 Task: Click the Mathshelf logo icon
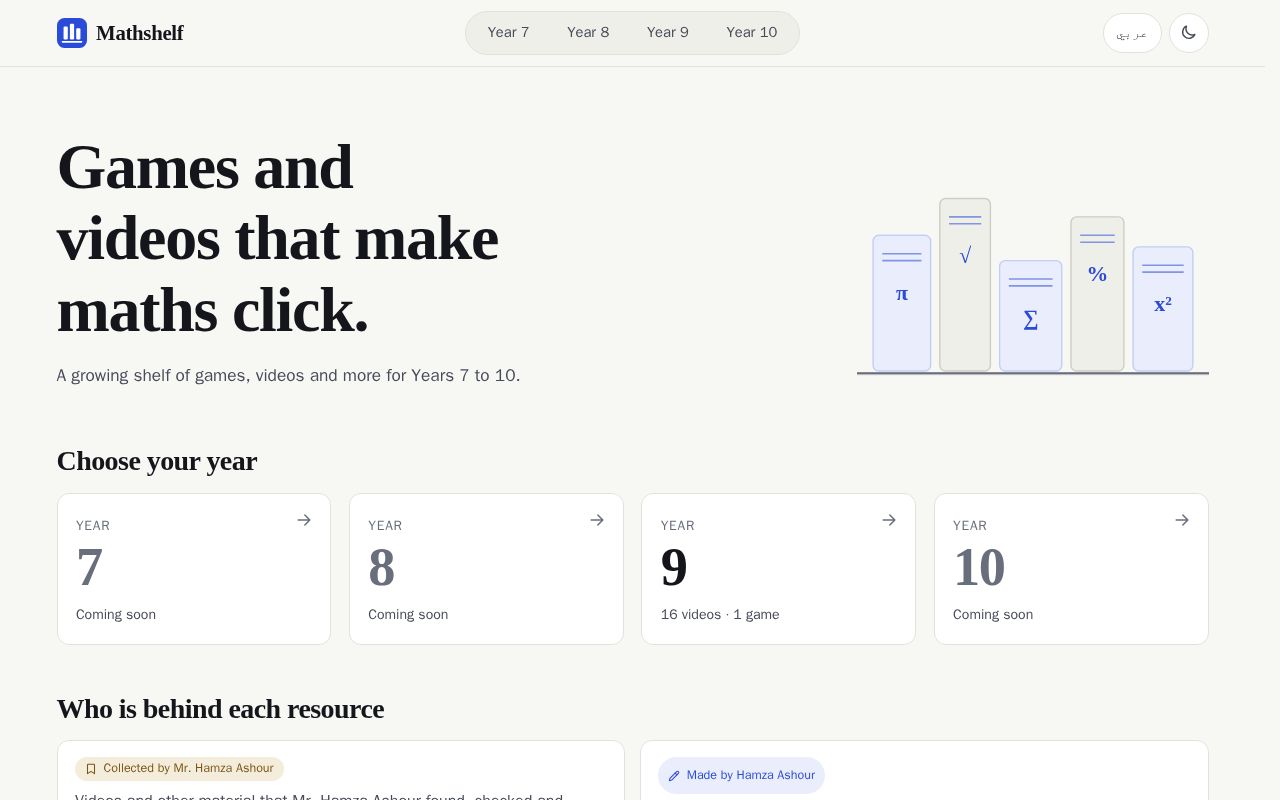point(72,33)
